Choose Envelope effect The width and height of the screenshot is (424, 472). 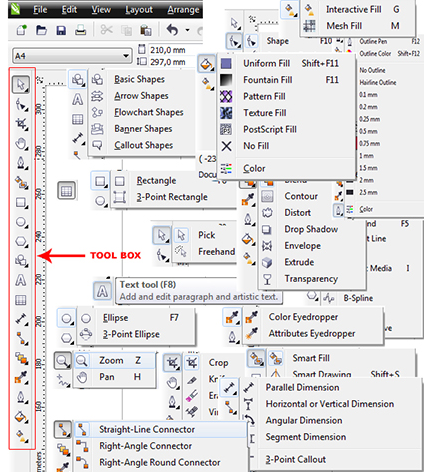click(x=302, y=246)
